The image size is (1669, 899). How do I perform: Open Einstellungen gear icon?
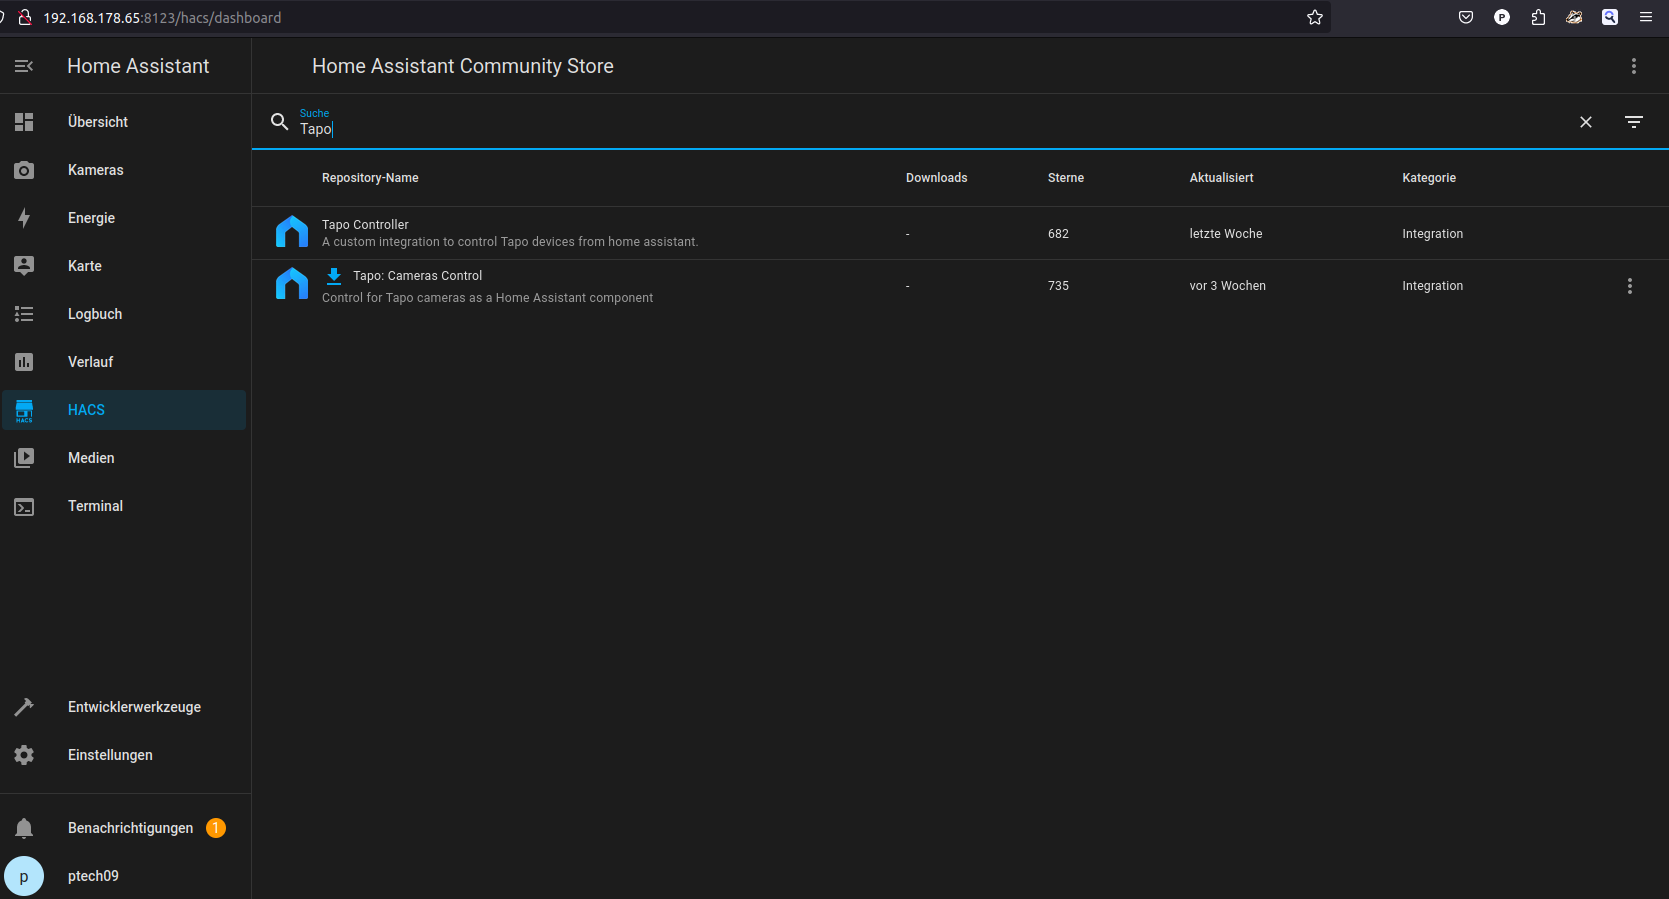click(24, 755)
